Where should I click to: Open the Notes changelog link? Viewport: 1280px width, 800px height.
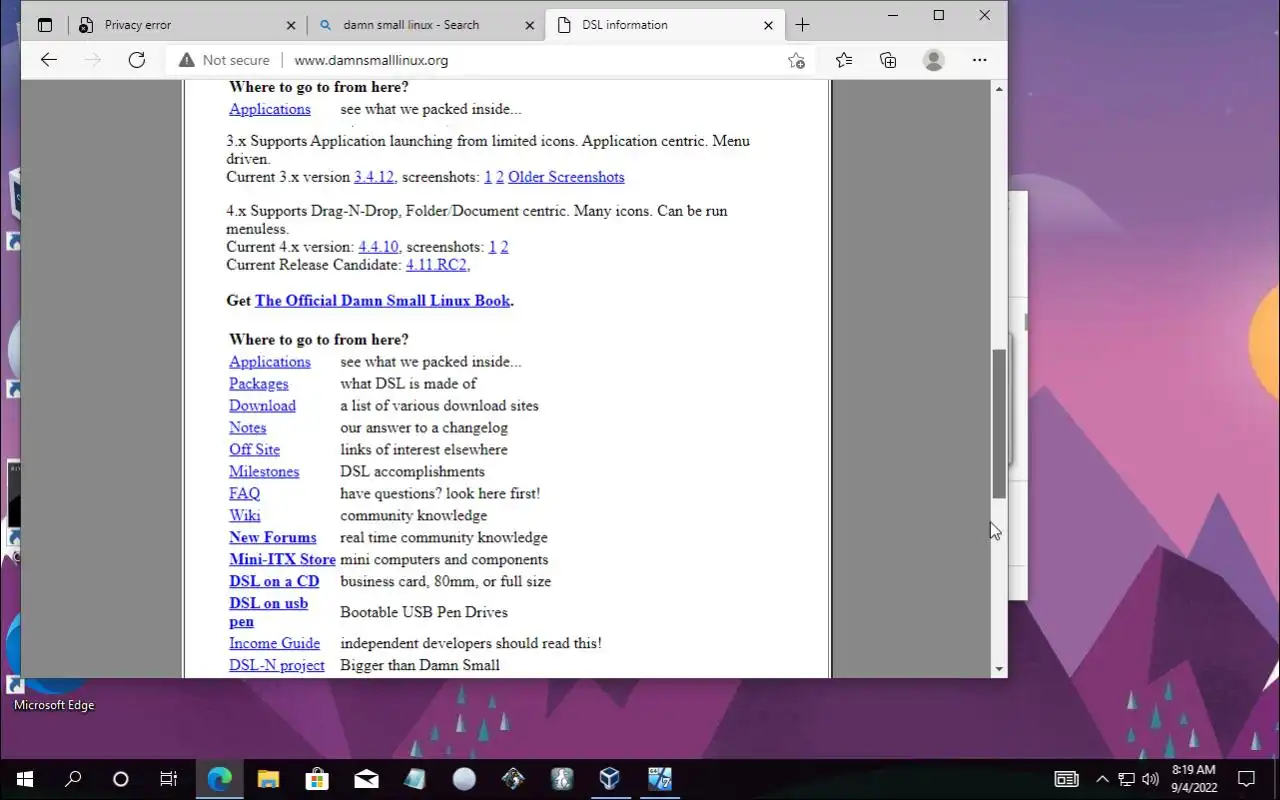[247, 428]
